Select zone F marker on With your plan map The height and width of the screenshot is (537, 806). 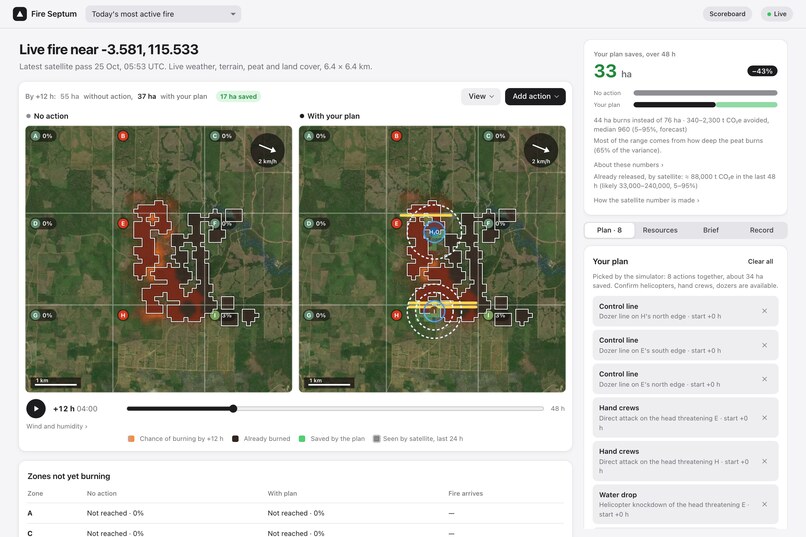(488, 224)
